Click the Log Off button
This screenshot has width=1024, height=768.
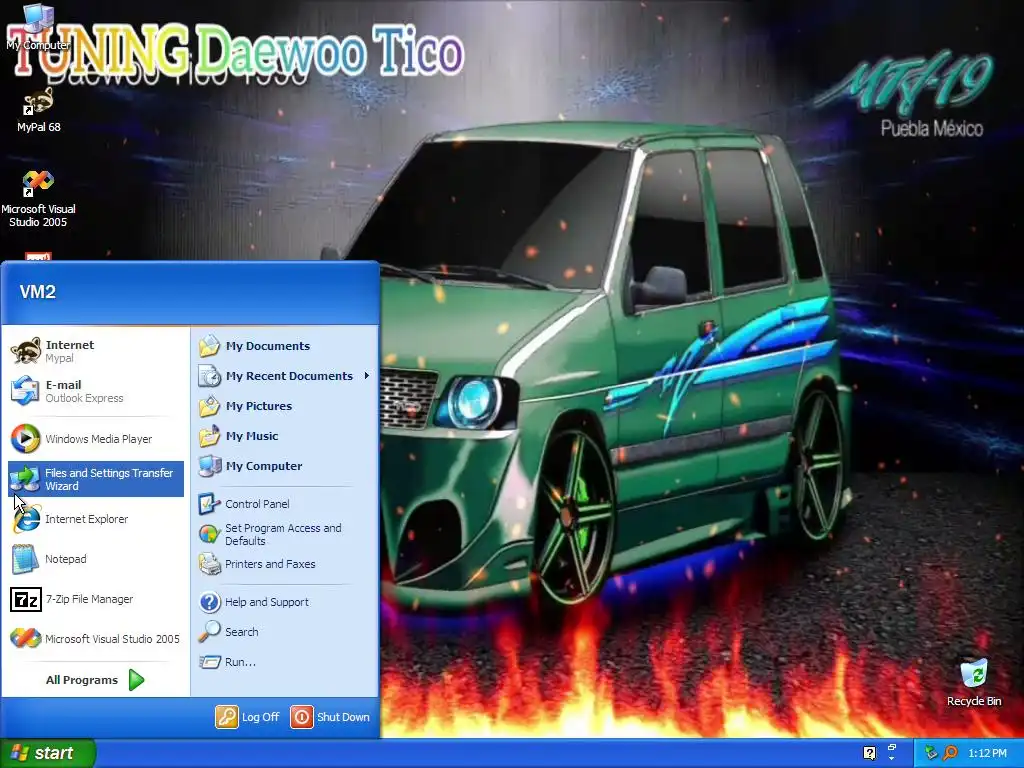pyautogui.click(x=248, y=717)
